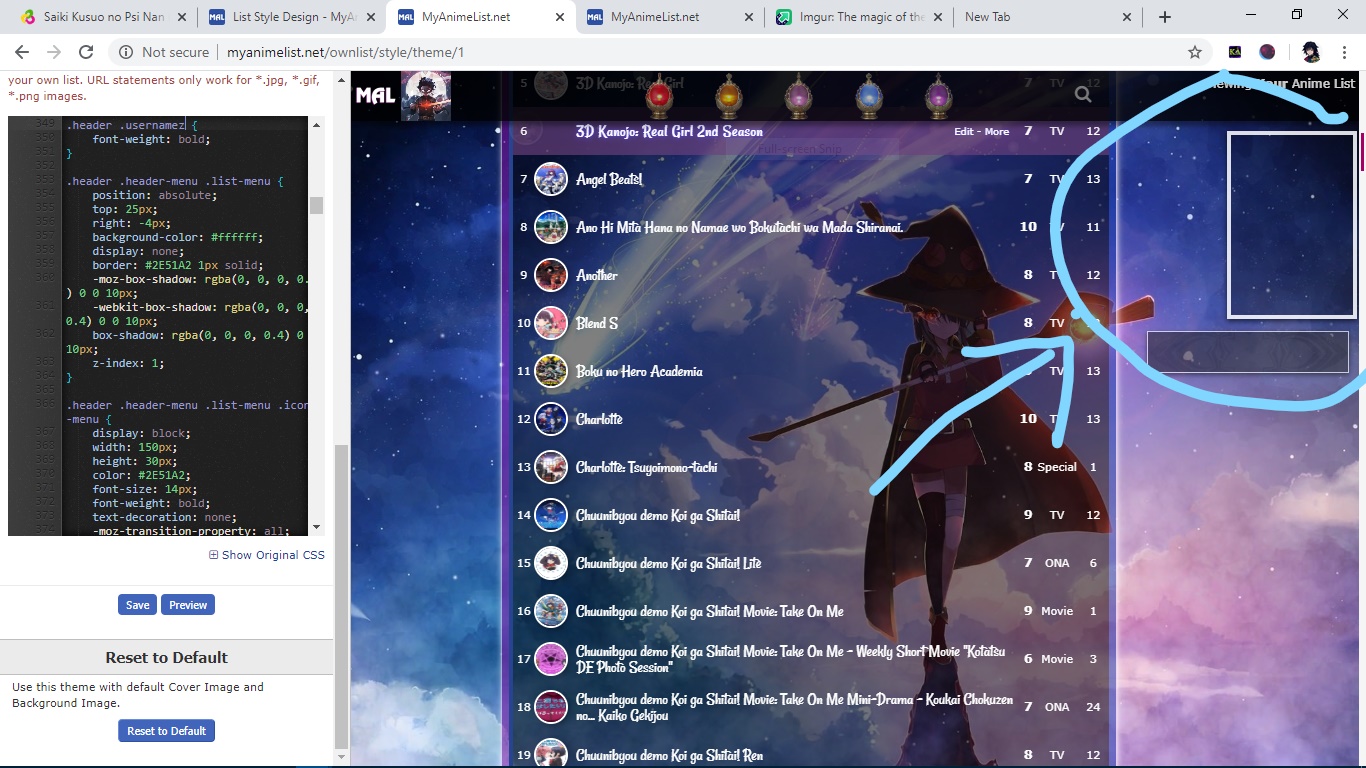
Task: Click the Reset to Default button
Action: click(166, 731)
